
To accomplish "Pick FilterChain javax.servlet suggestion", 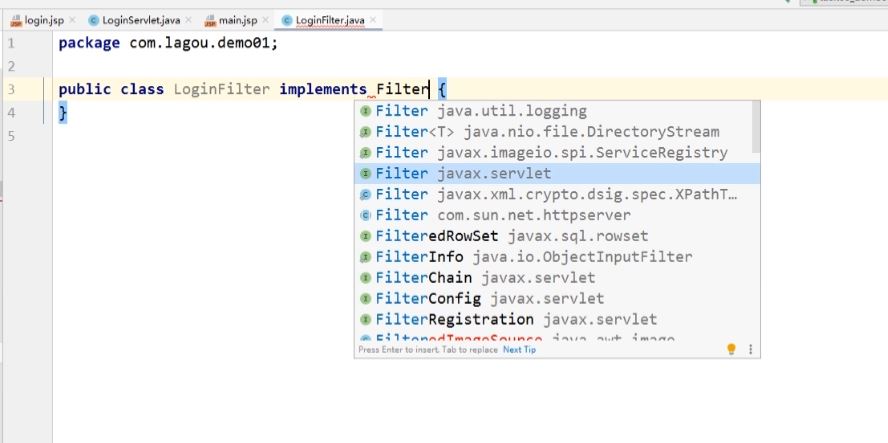I will point(557,278).
